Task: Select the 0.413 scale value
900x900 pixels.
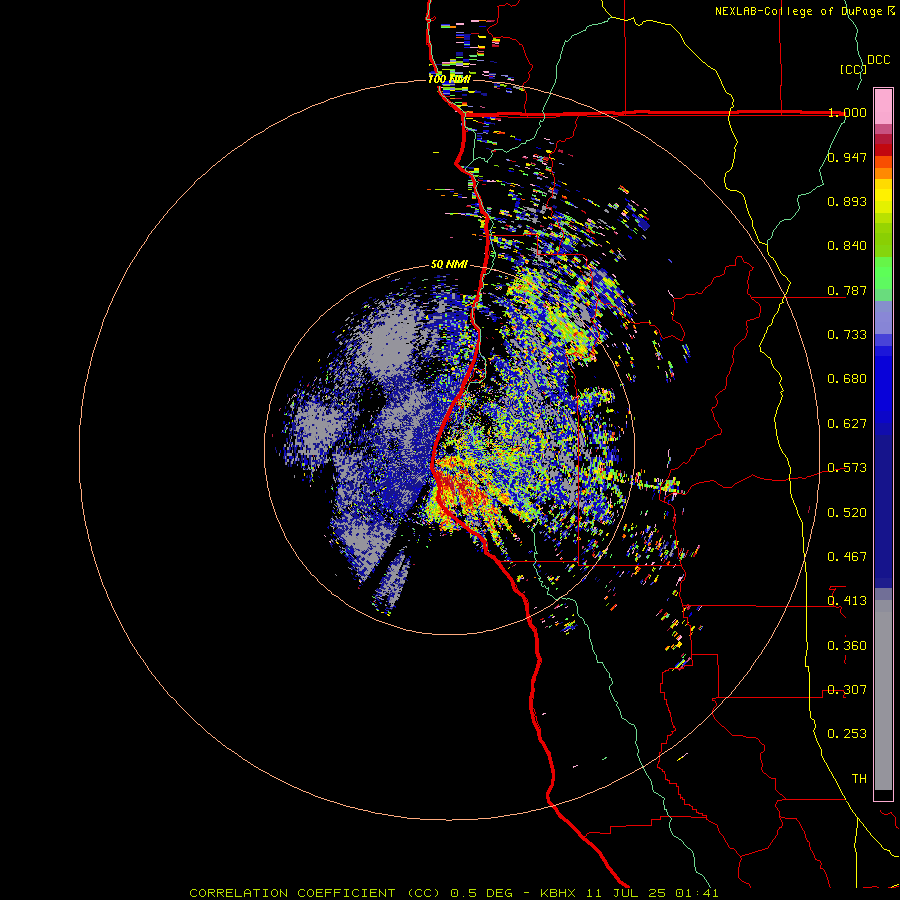Action: (x=847, y=601)
